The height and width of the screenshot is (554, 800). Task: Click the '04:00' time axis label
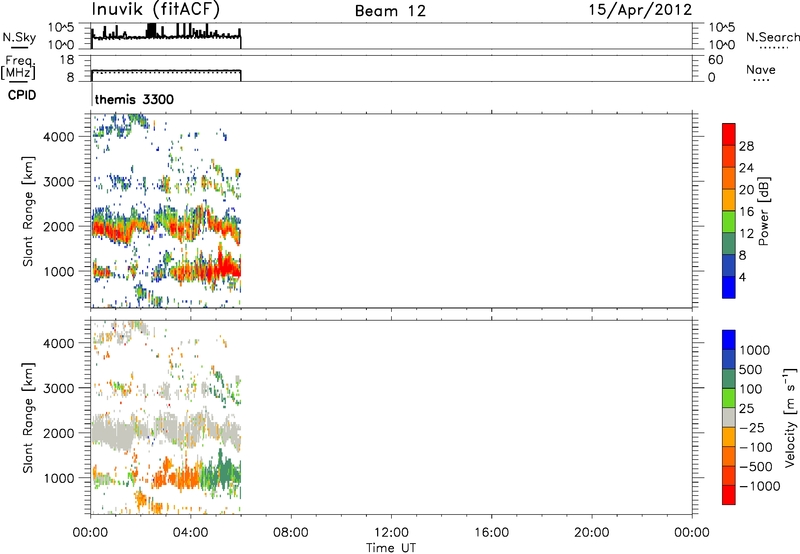[x=190, y=533]
